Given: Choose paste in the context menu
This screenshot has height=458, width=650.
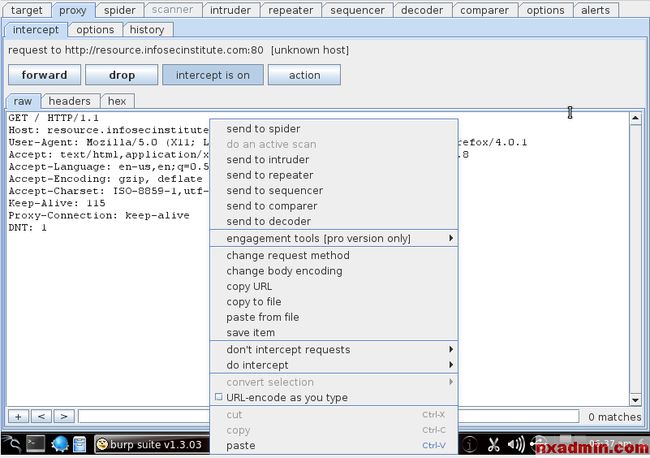Looking at the screenshot, I should [334, 446].
